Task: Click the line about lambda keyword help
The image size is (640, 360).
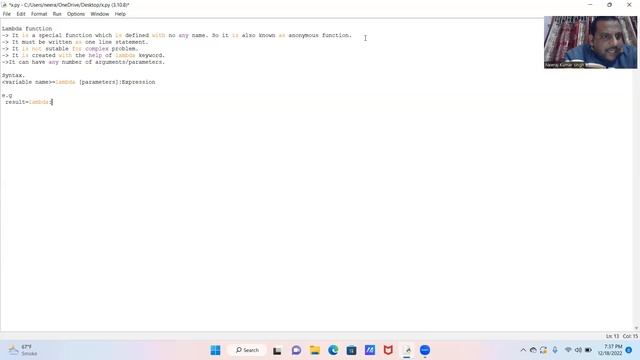Action: coord(83,55)
